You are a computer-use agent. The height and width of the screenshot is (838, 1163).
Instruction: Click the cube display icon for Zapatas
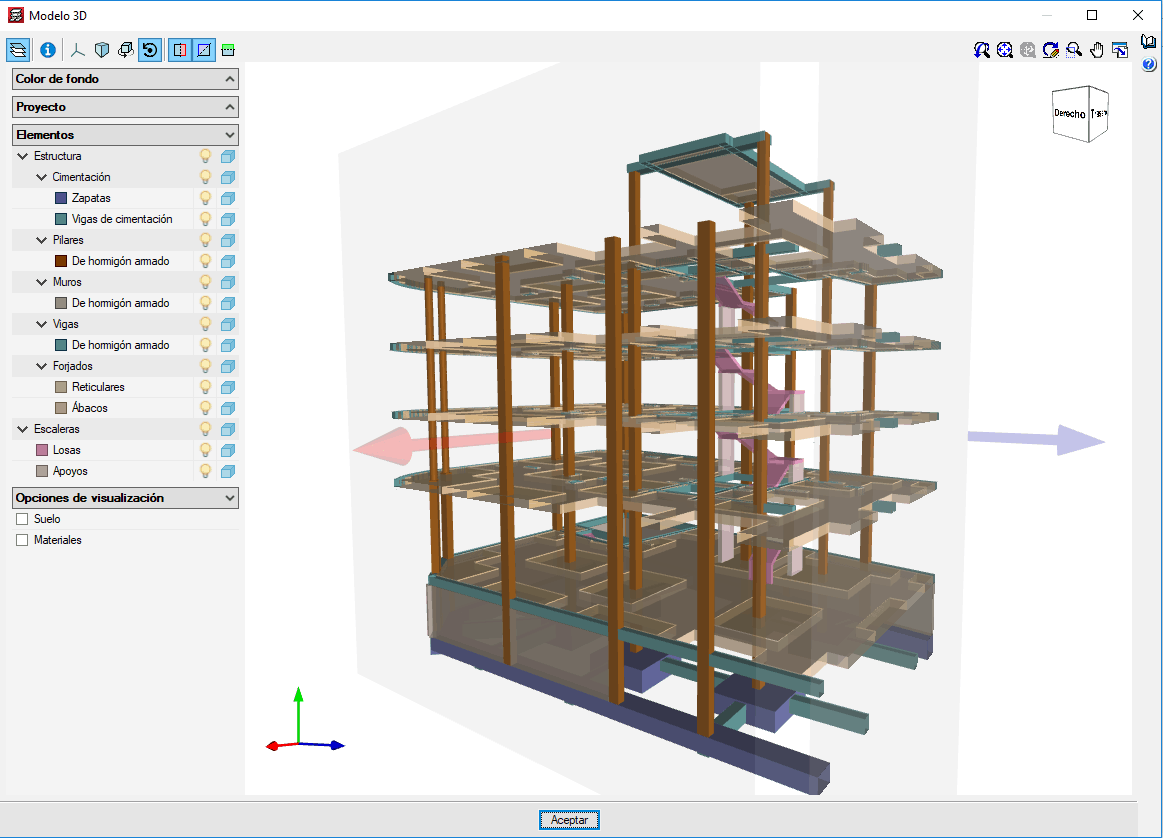pyautogui.click(x=228, y=198)
